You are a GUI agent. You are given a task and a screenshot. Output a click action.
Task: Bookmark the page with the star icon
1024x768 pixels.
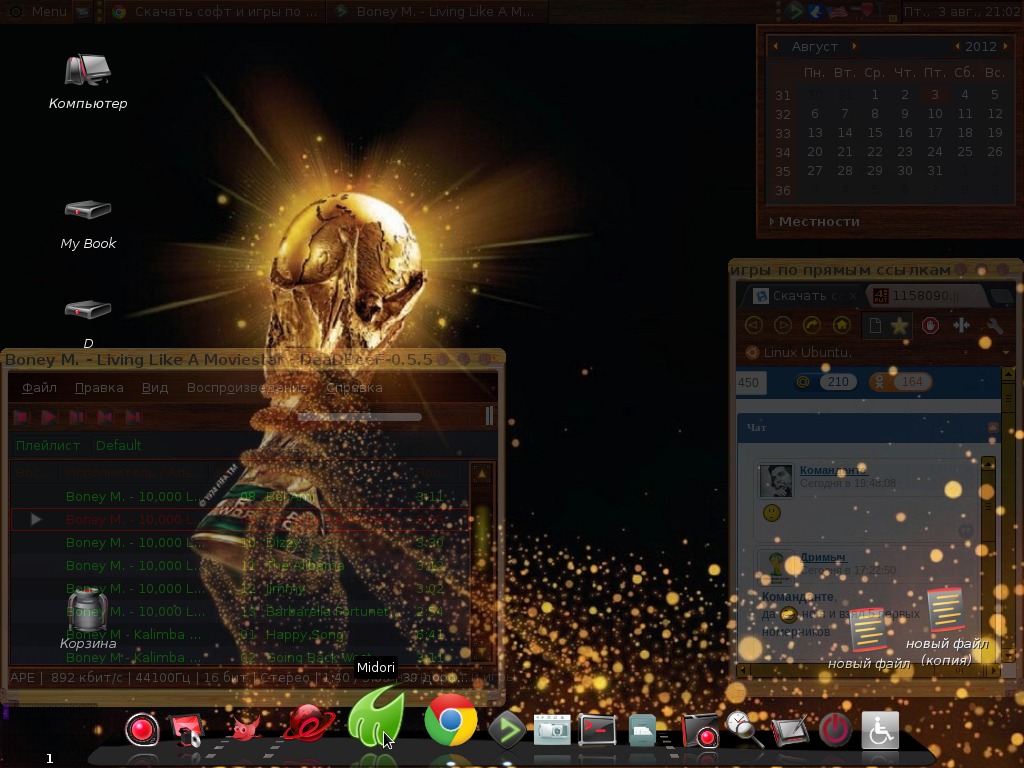[x=899, y=325]
